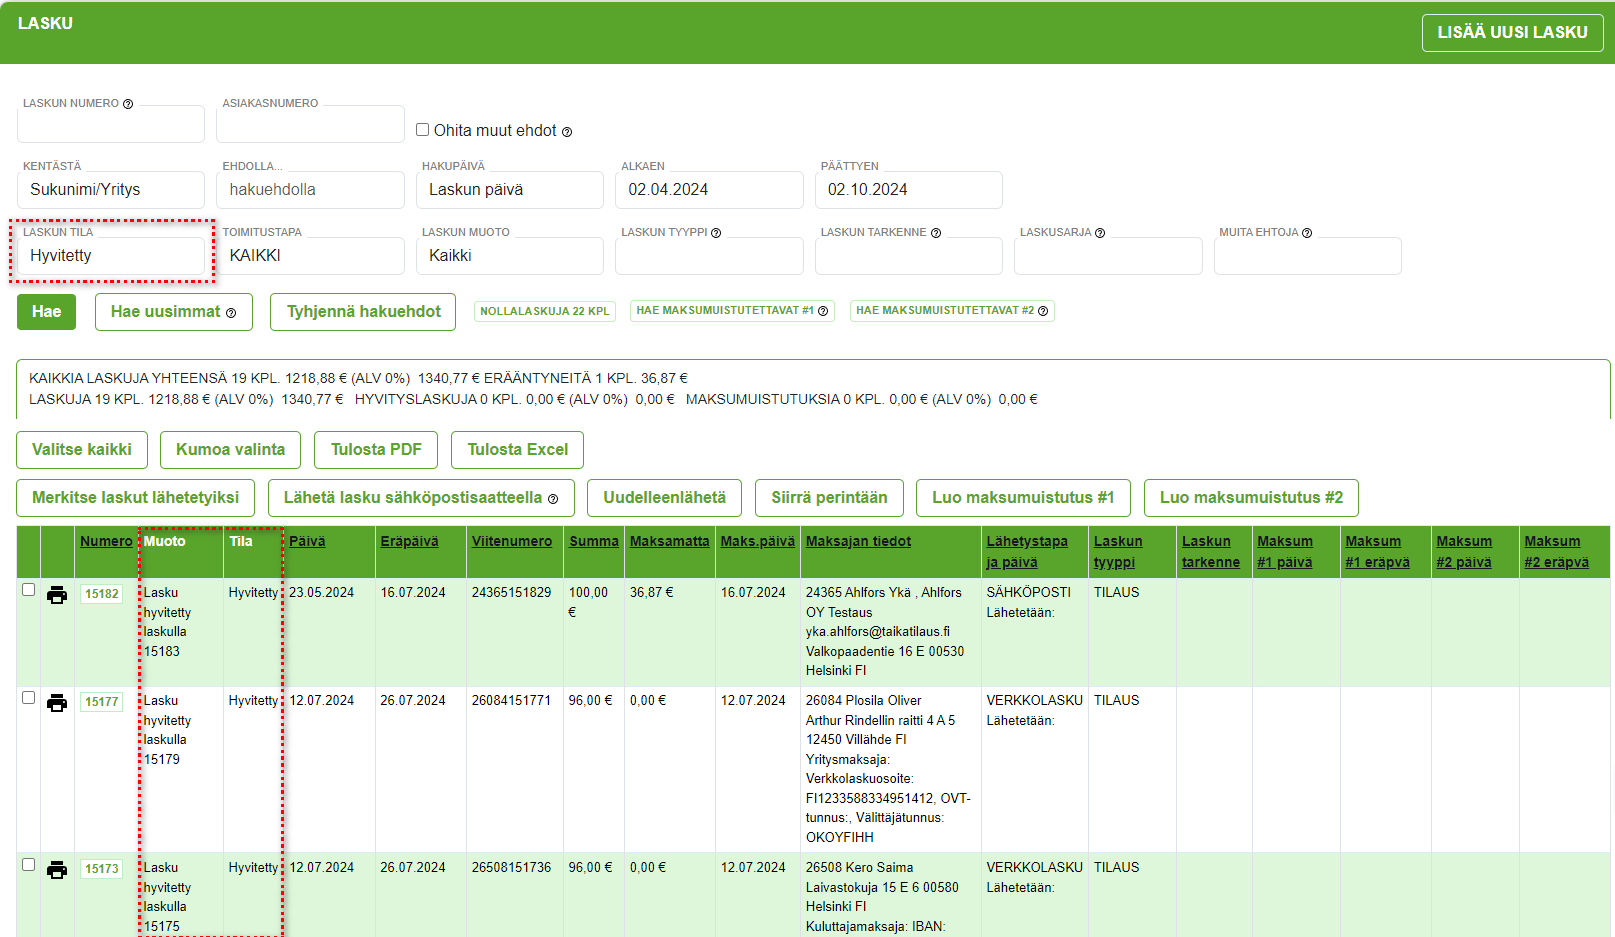Click Merkitse laskut lähetetyiksi button
This screenshot has width=1615, height=937.
(x=136, y=498)
